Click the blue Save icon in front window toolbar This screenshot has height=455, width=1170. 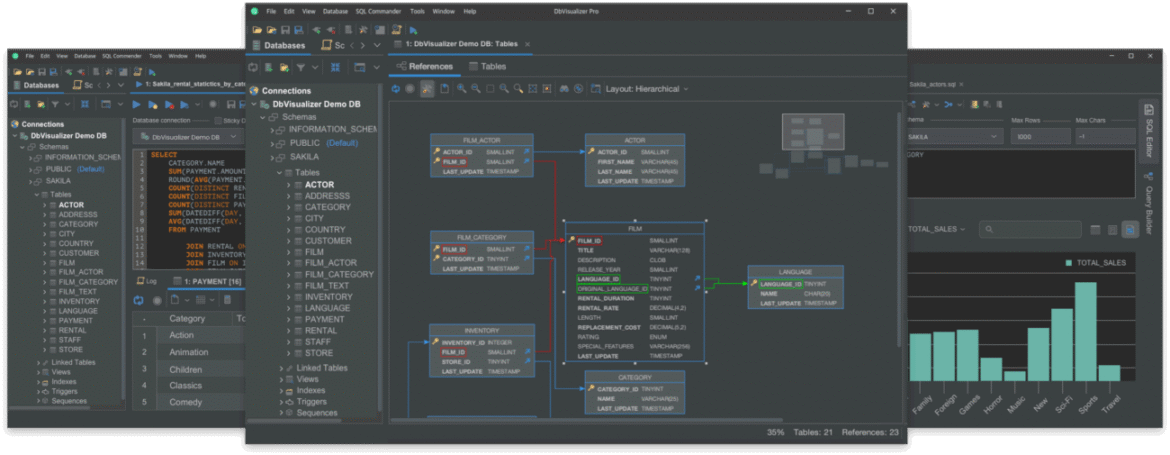point(298,30)
